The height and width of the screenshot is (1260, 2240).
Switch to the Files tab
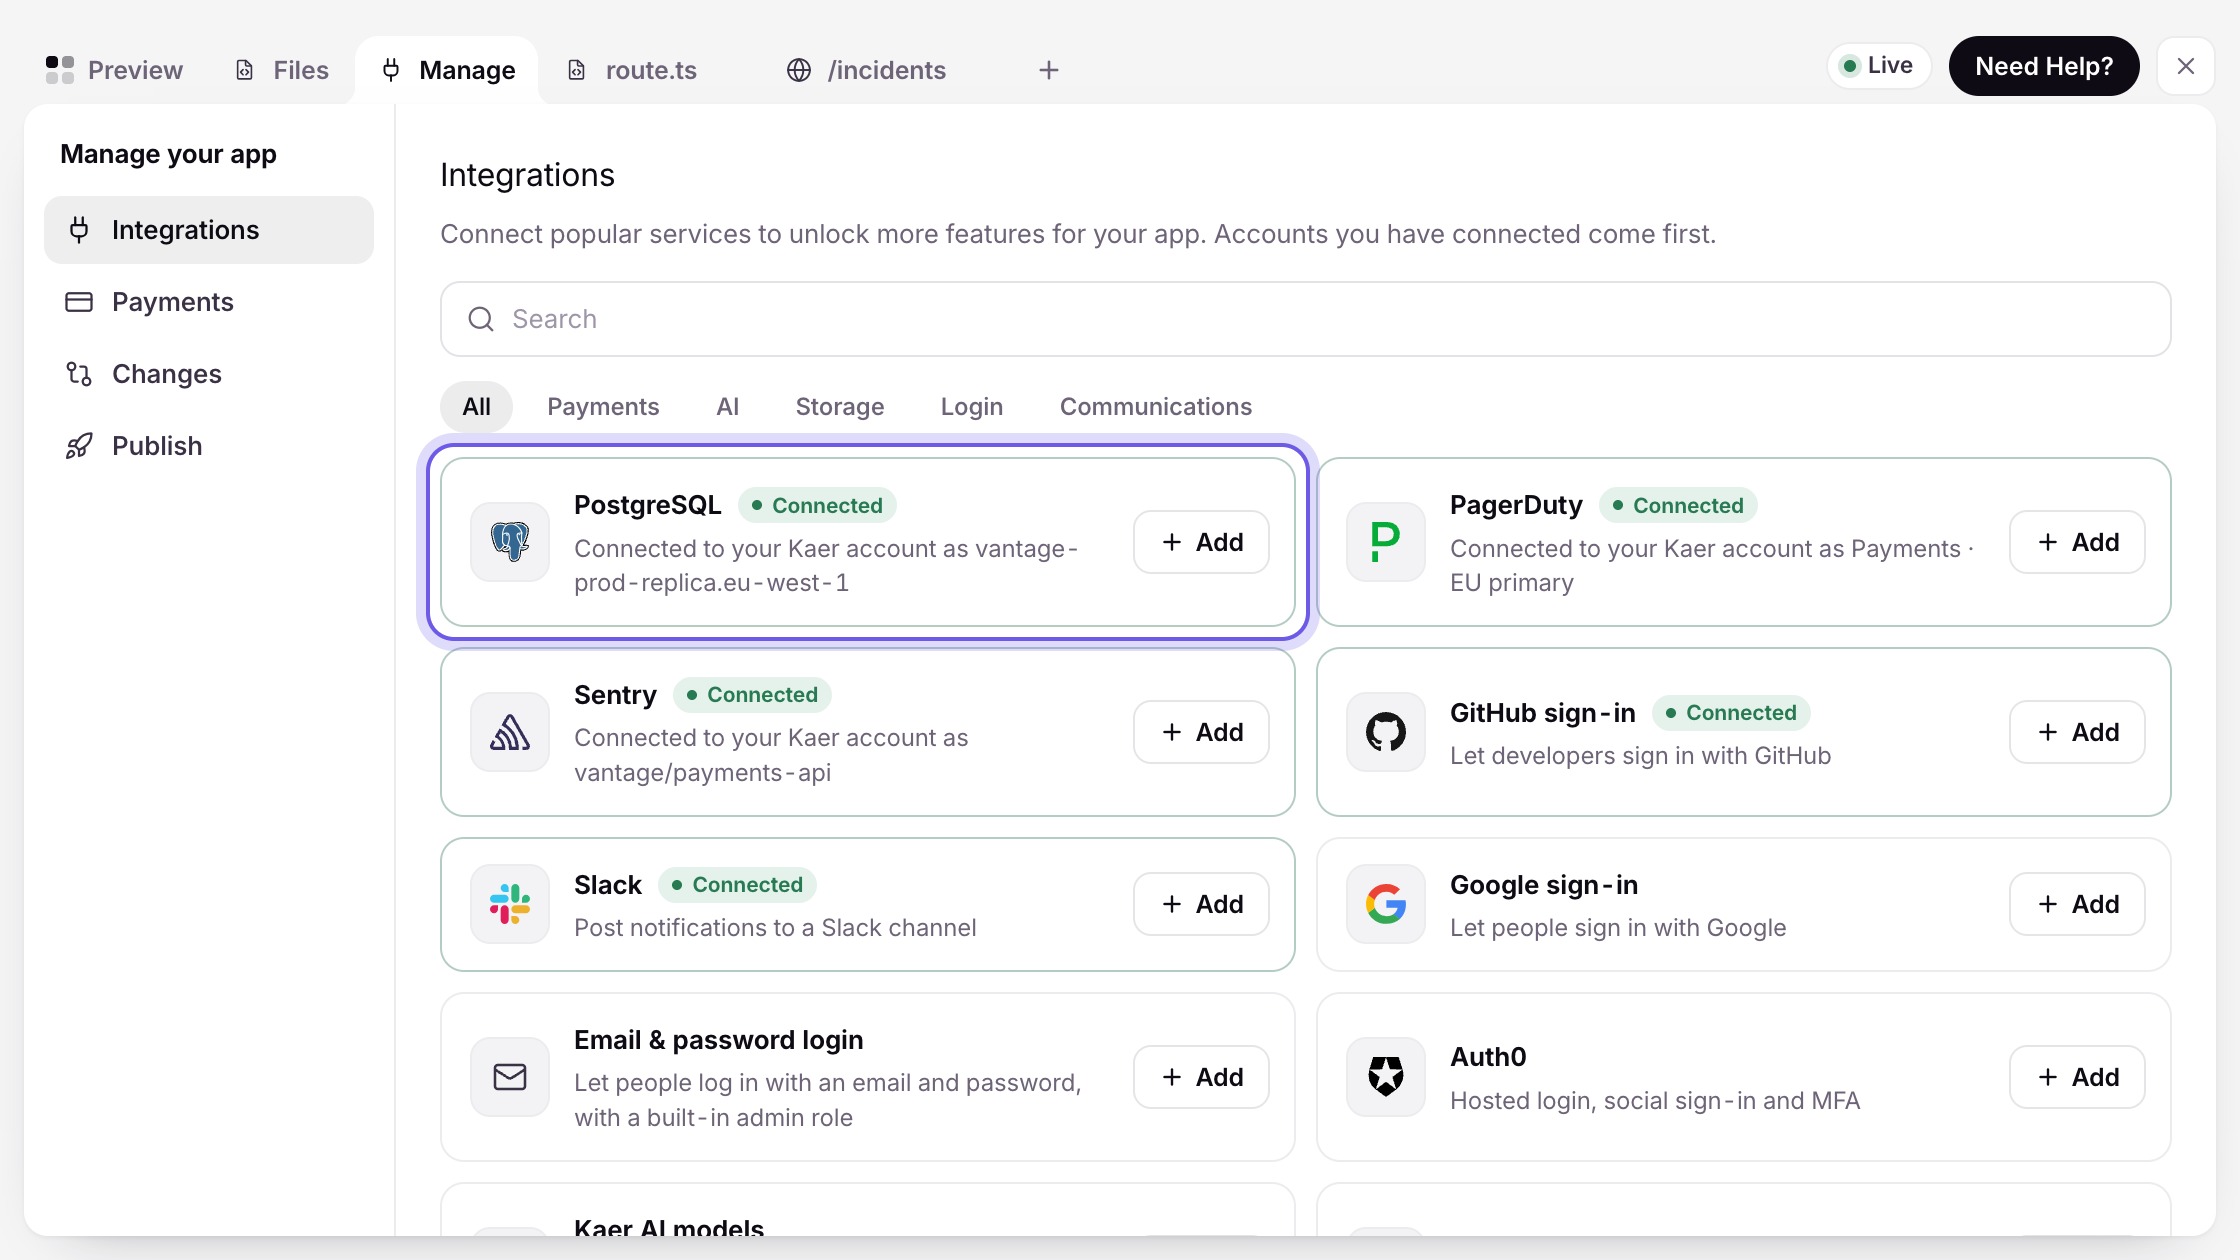282,70
